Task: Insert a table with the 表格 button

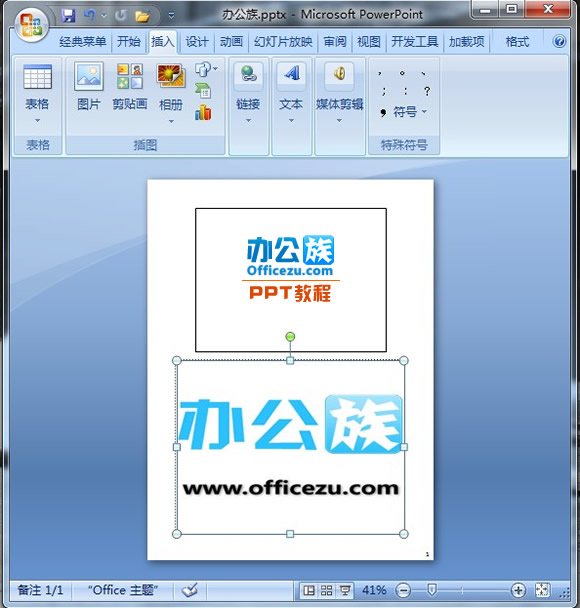Action: click(37, 93)
